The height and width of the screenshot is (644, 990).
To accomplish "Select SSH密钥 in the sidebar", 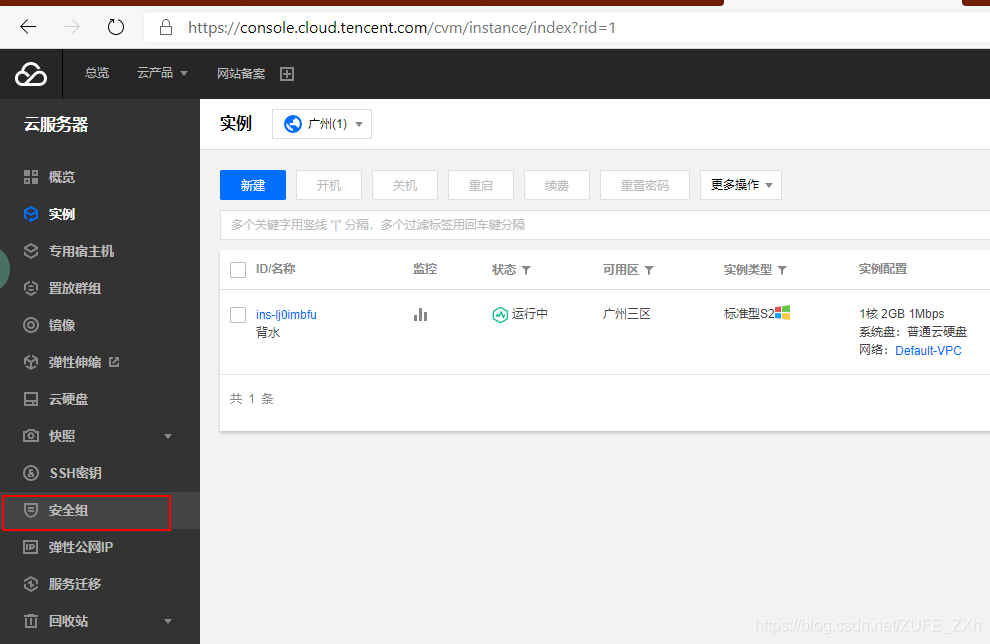I will [75, 473].
